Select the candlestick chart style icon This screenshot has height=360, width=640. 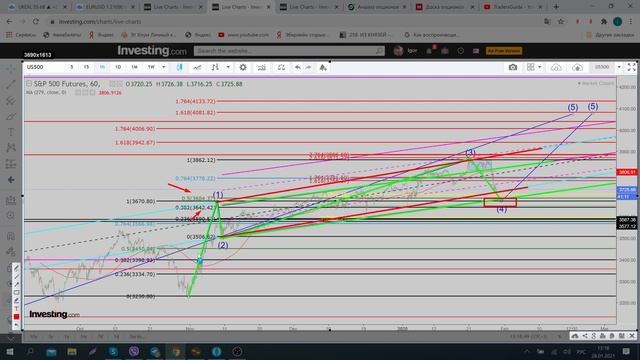pos(179,67)
